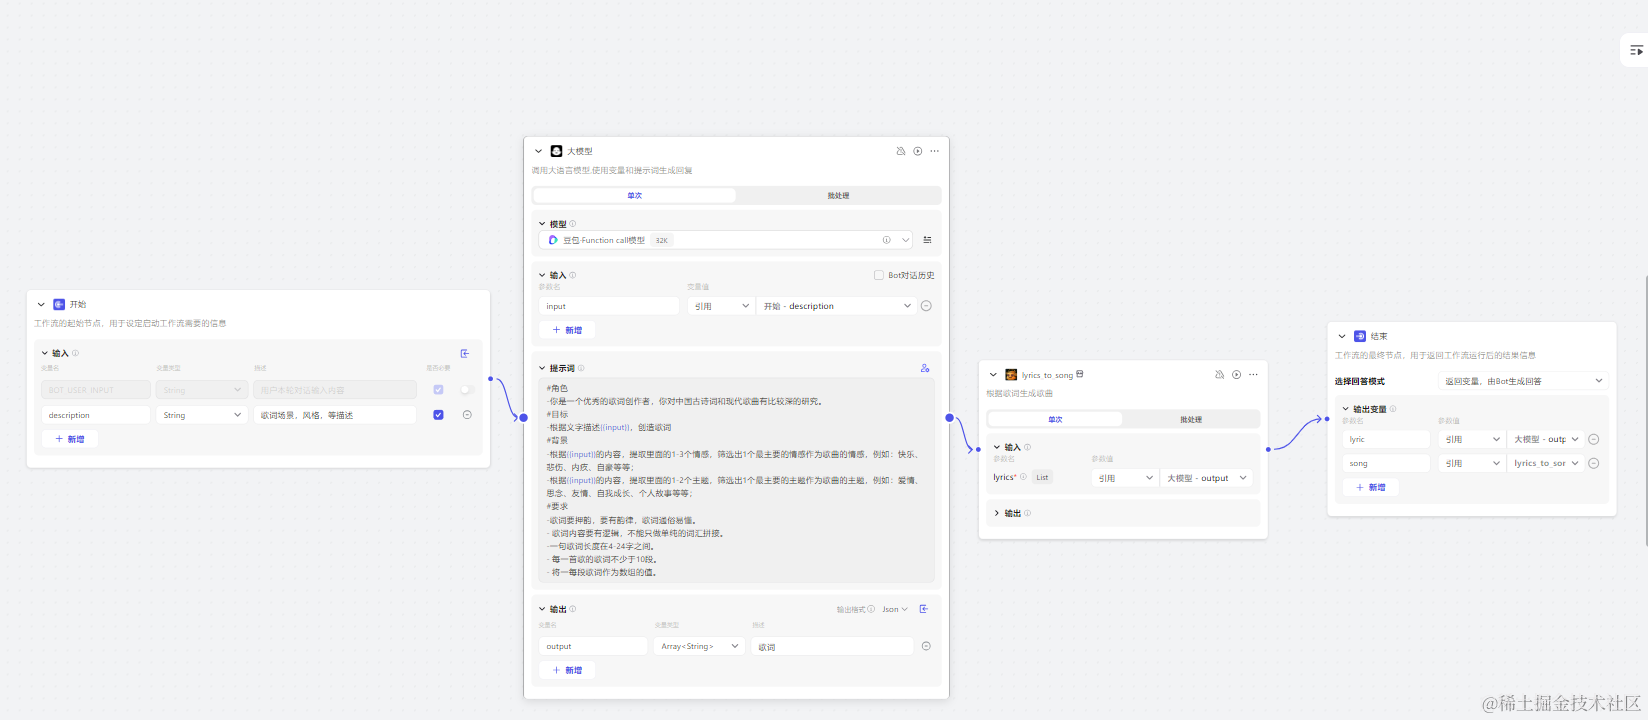Click the crossed-out bell icon on 大模型 node
This screenshot has width=1648, height=720.
(x=900, y=151)
